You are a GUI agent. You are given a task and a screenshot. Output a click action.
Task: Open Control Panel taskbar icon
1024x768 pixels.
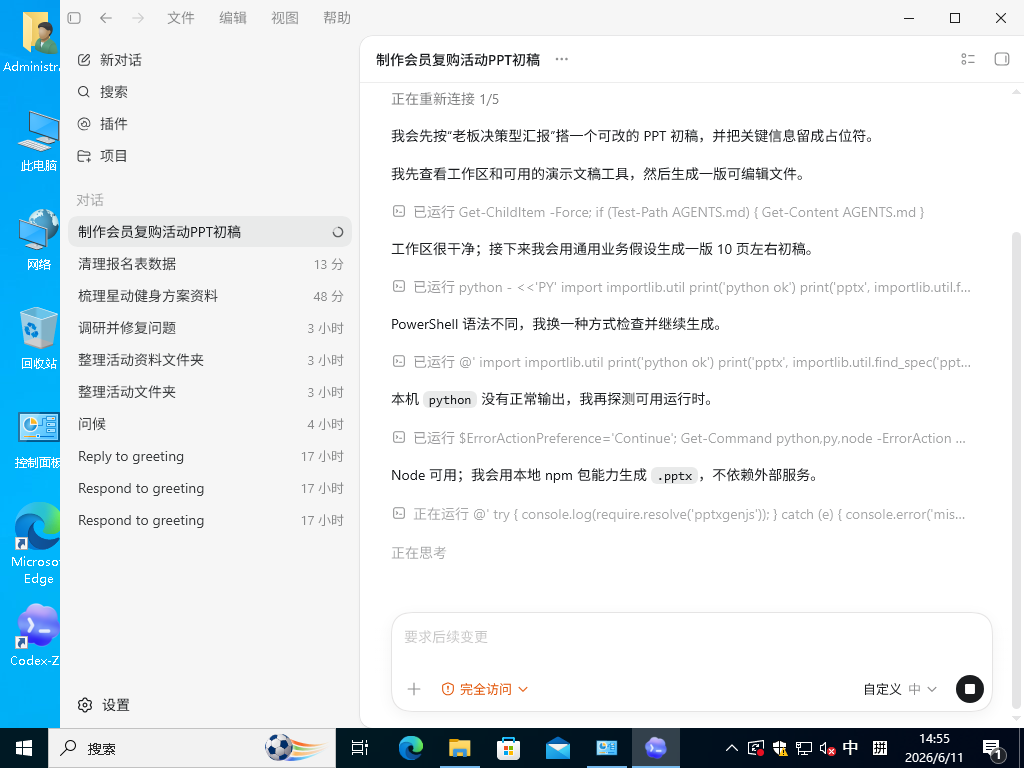click(607, 748)
